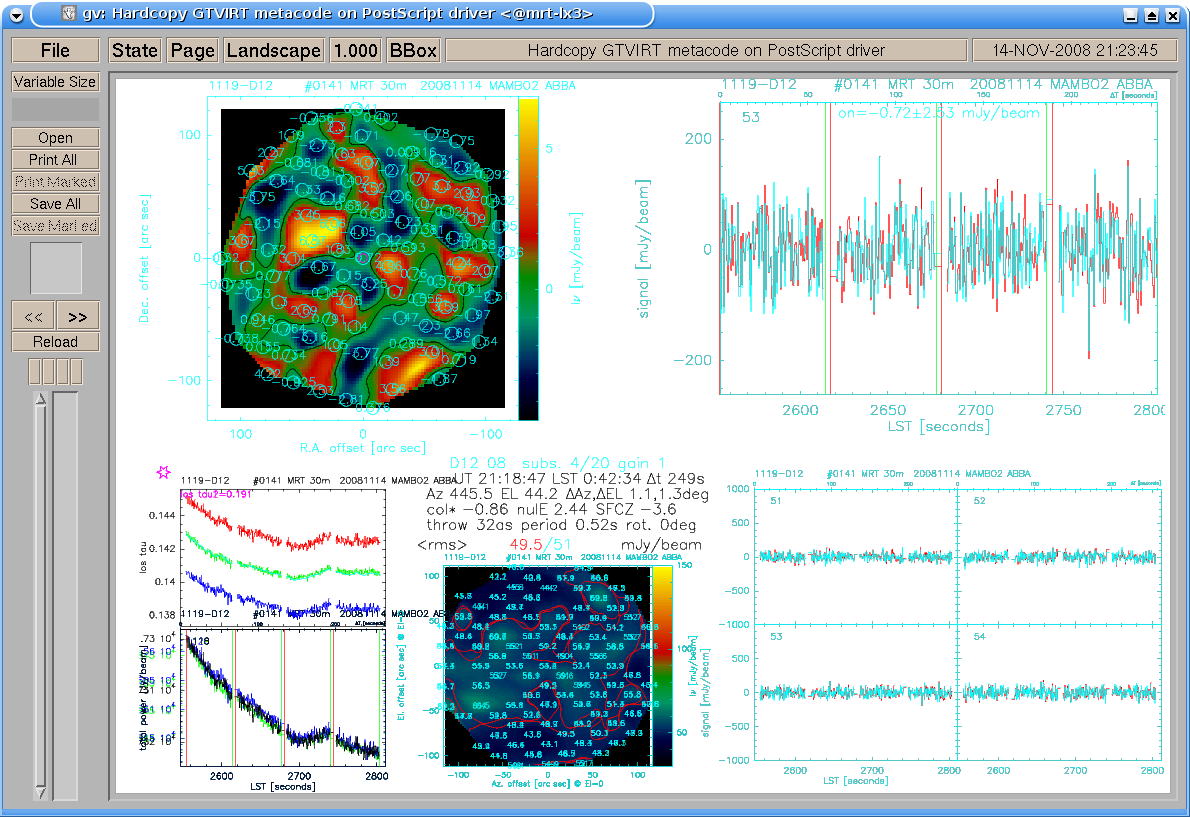Click the gray panner box above page arrows
The width and height of the screenshot is (1190, 817).
55,268
